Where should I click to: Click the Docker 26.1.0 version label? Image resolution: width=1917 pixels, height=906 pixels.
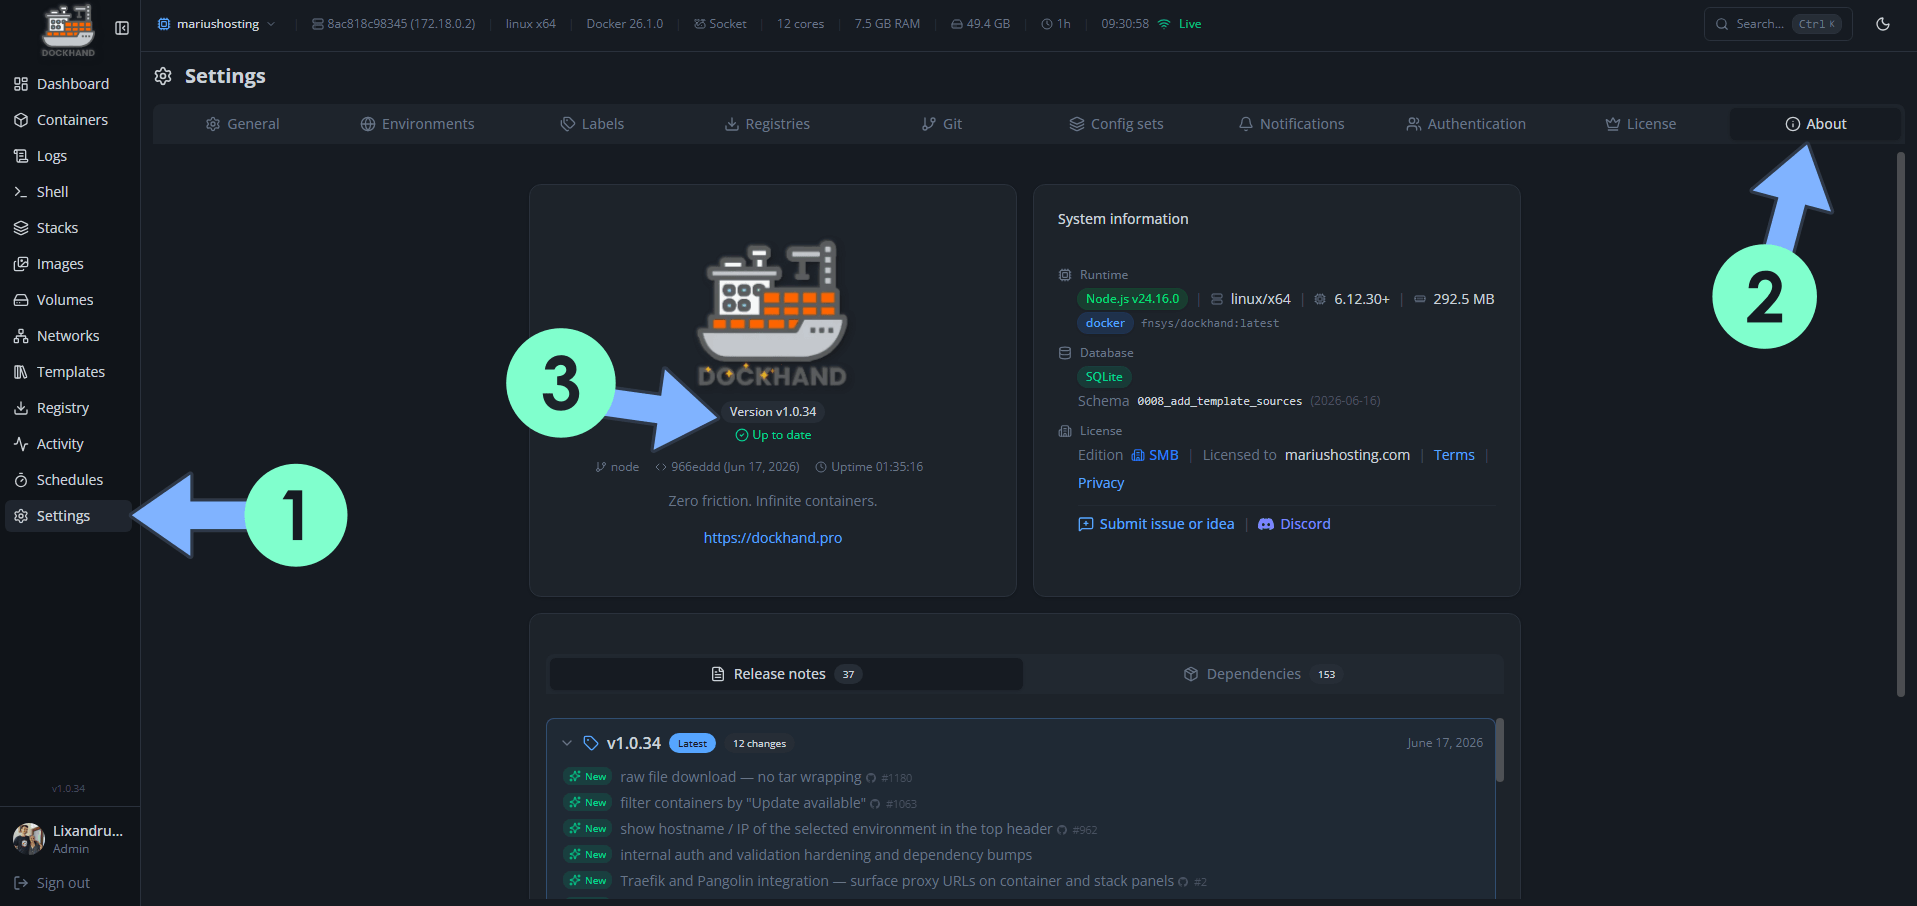[x=624, y=24]
